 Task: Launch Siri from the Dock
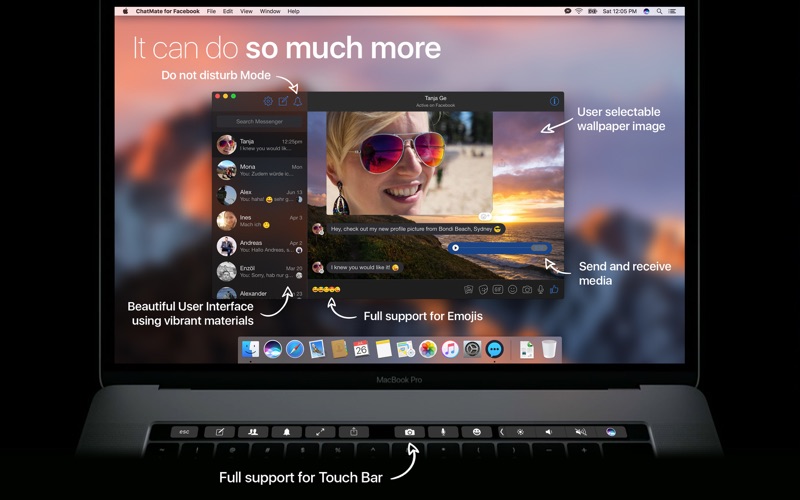tap(273, 349)
